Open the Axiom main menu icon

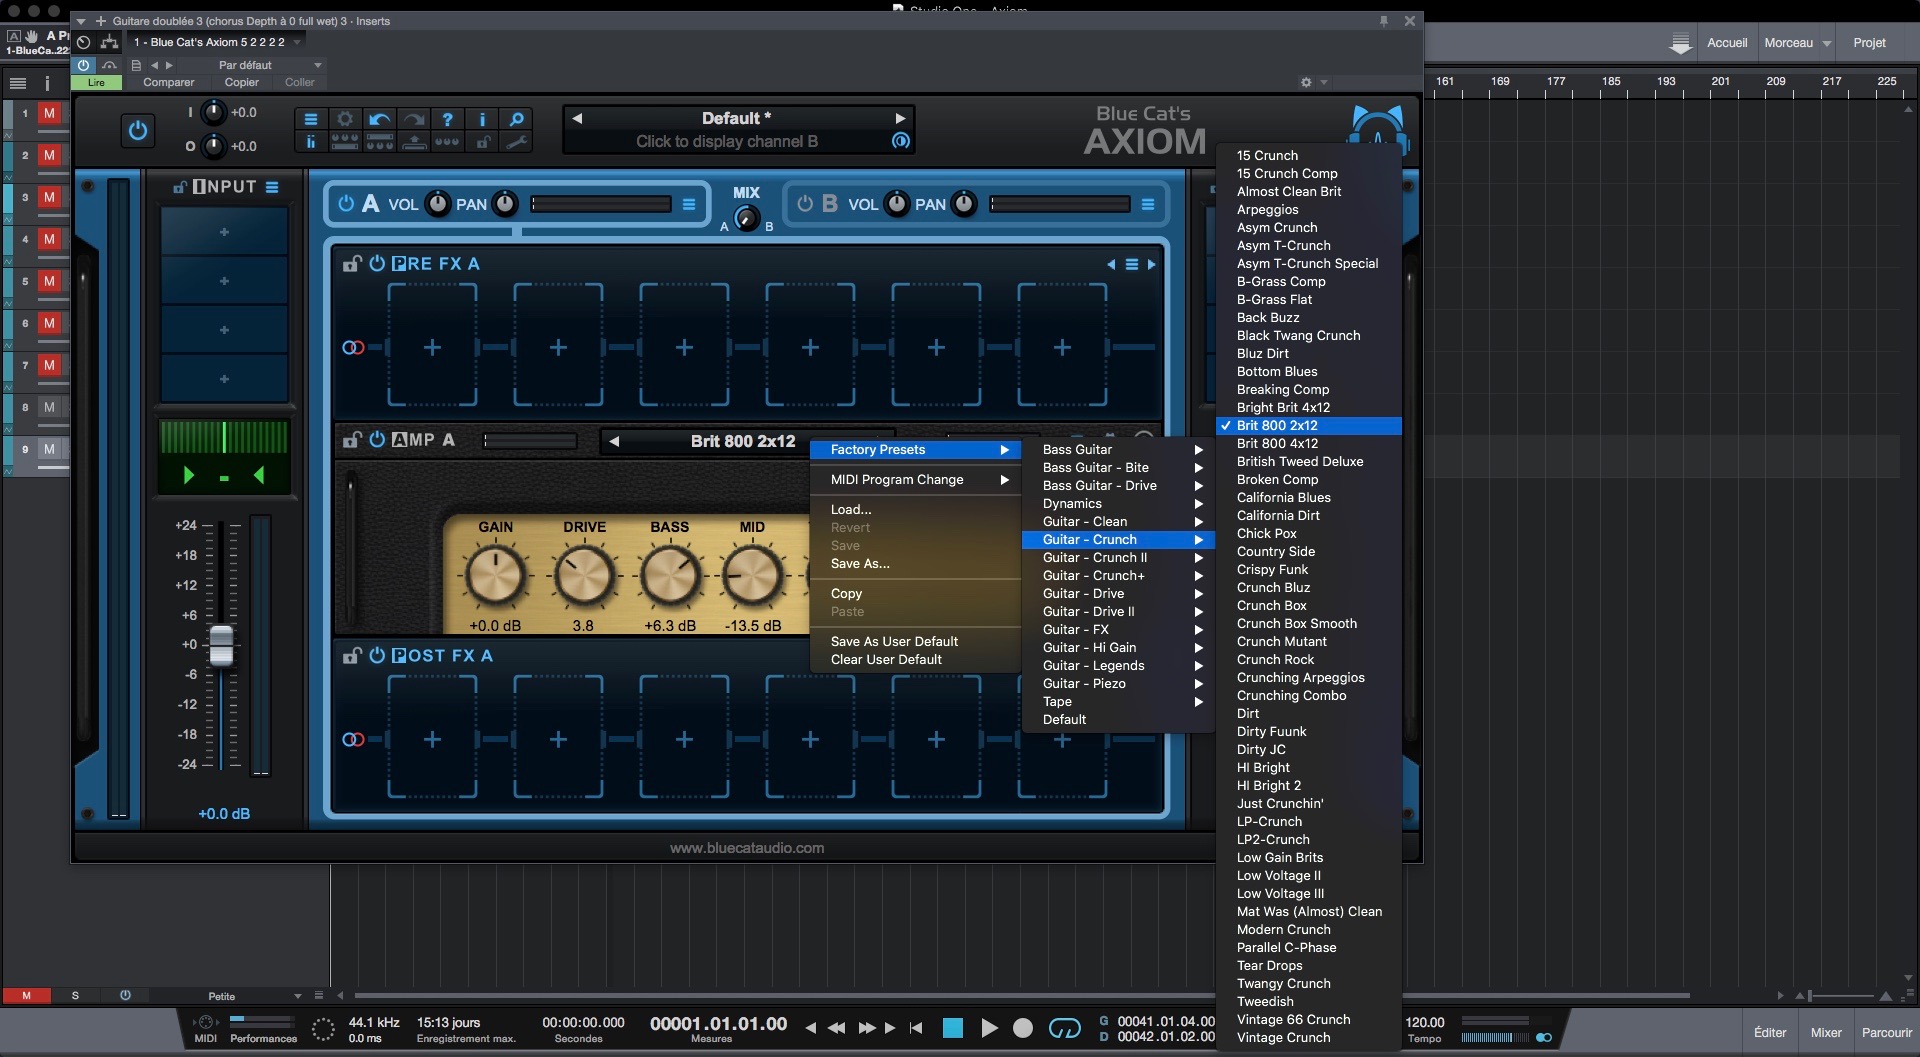point(311,119)
